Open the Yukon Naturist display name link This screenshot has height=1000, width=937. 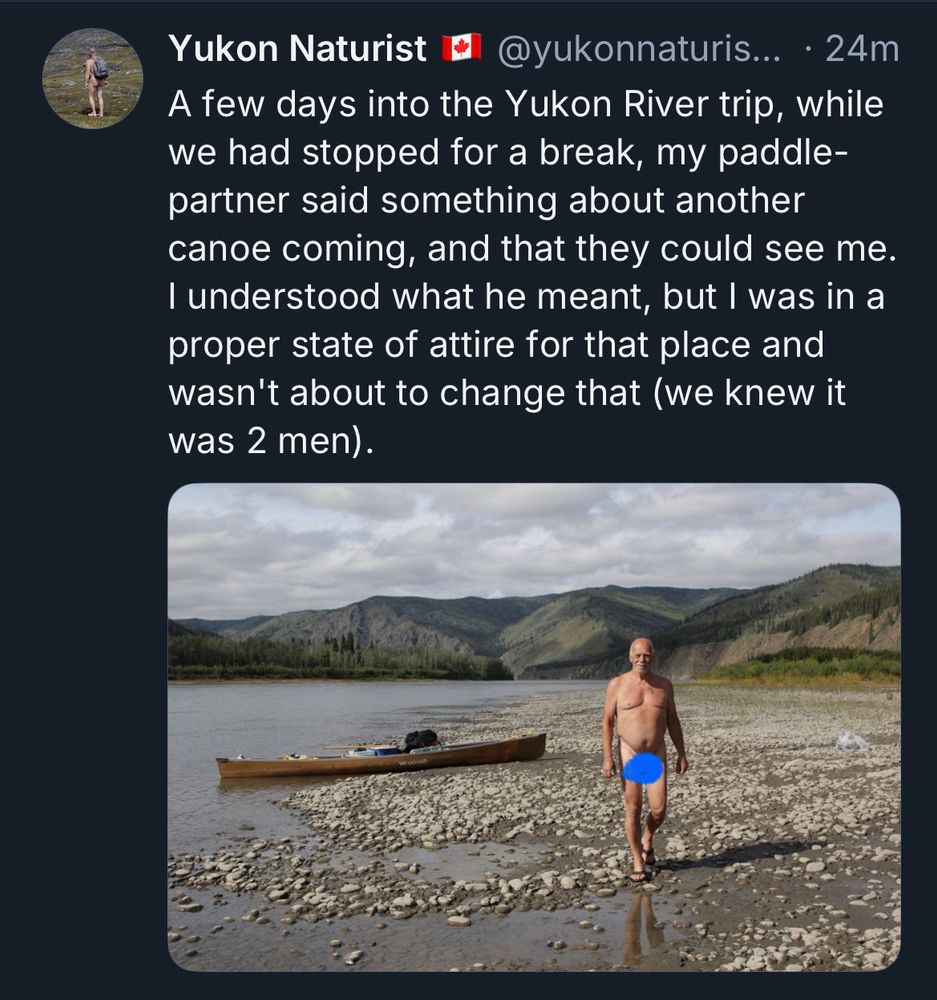pyautogui.click(x=297, y=48)
